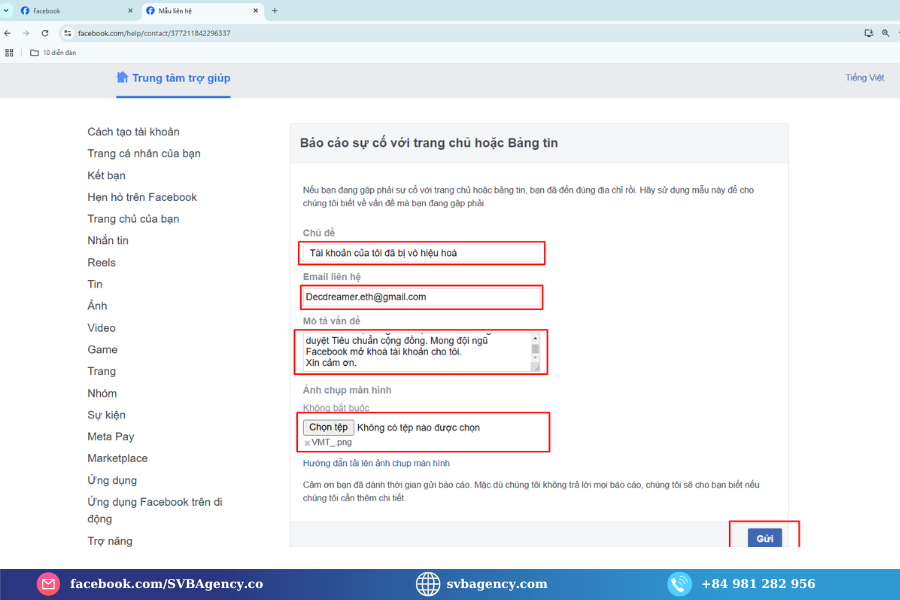Close the Mẫu liên hệ tab
This screenshot has height=600, width=900.
255,10
